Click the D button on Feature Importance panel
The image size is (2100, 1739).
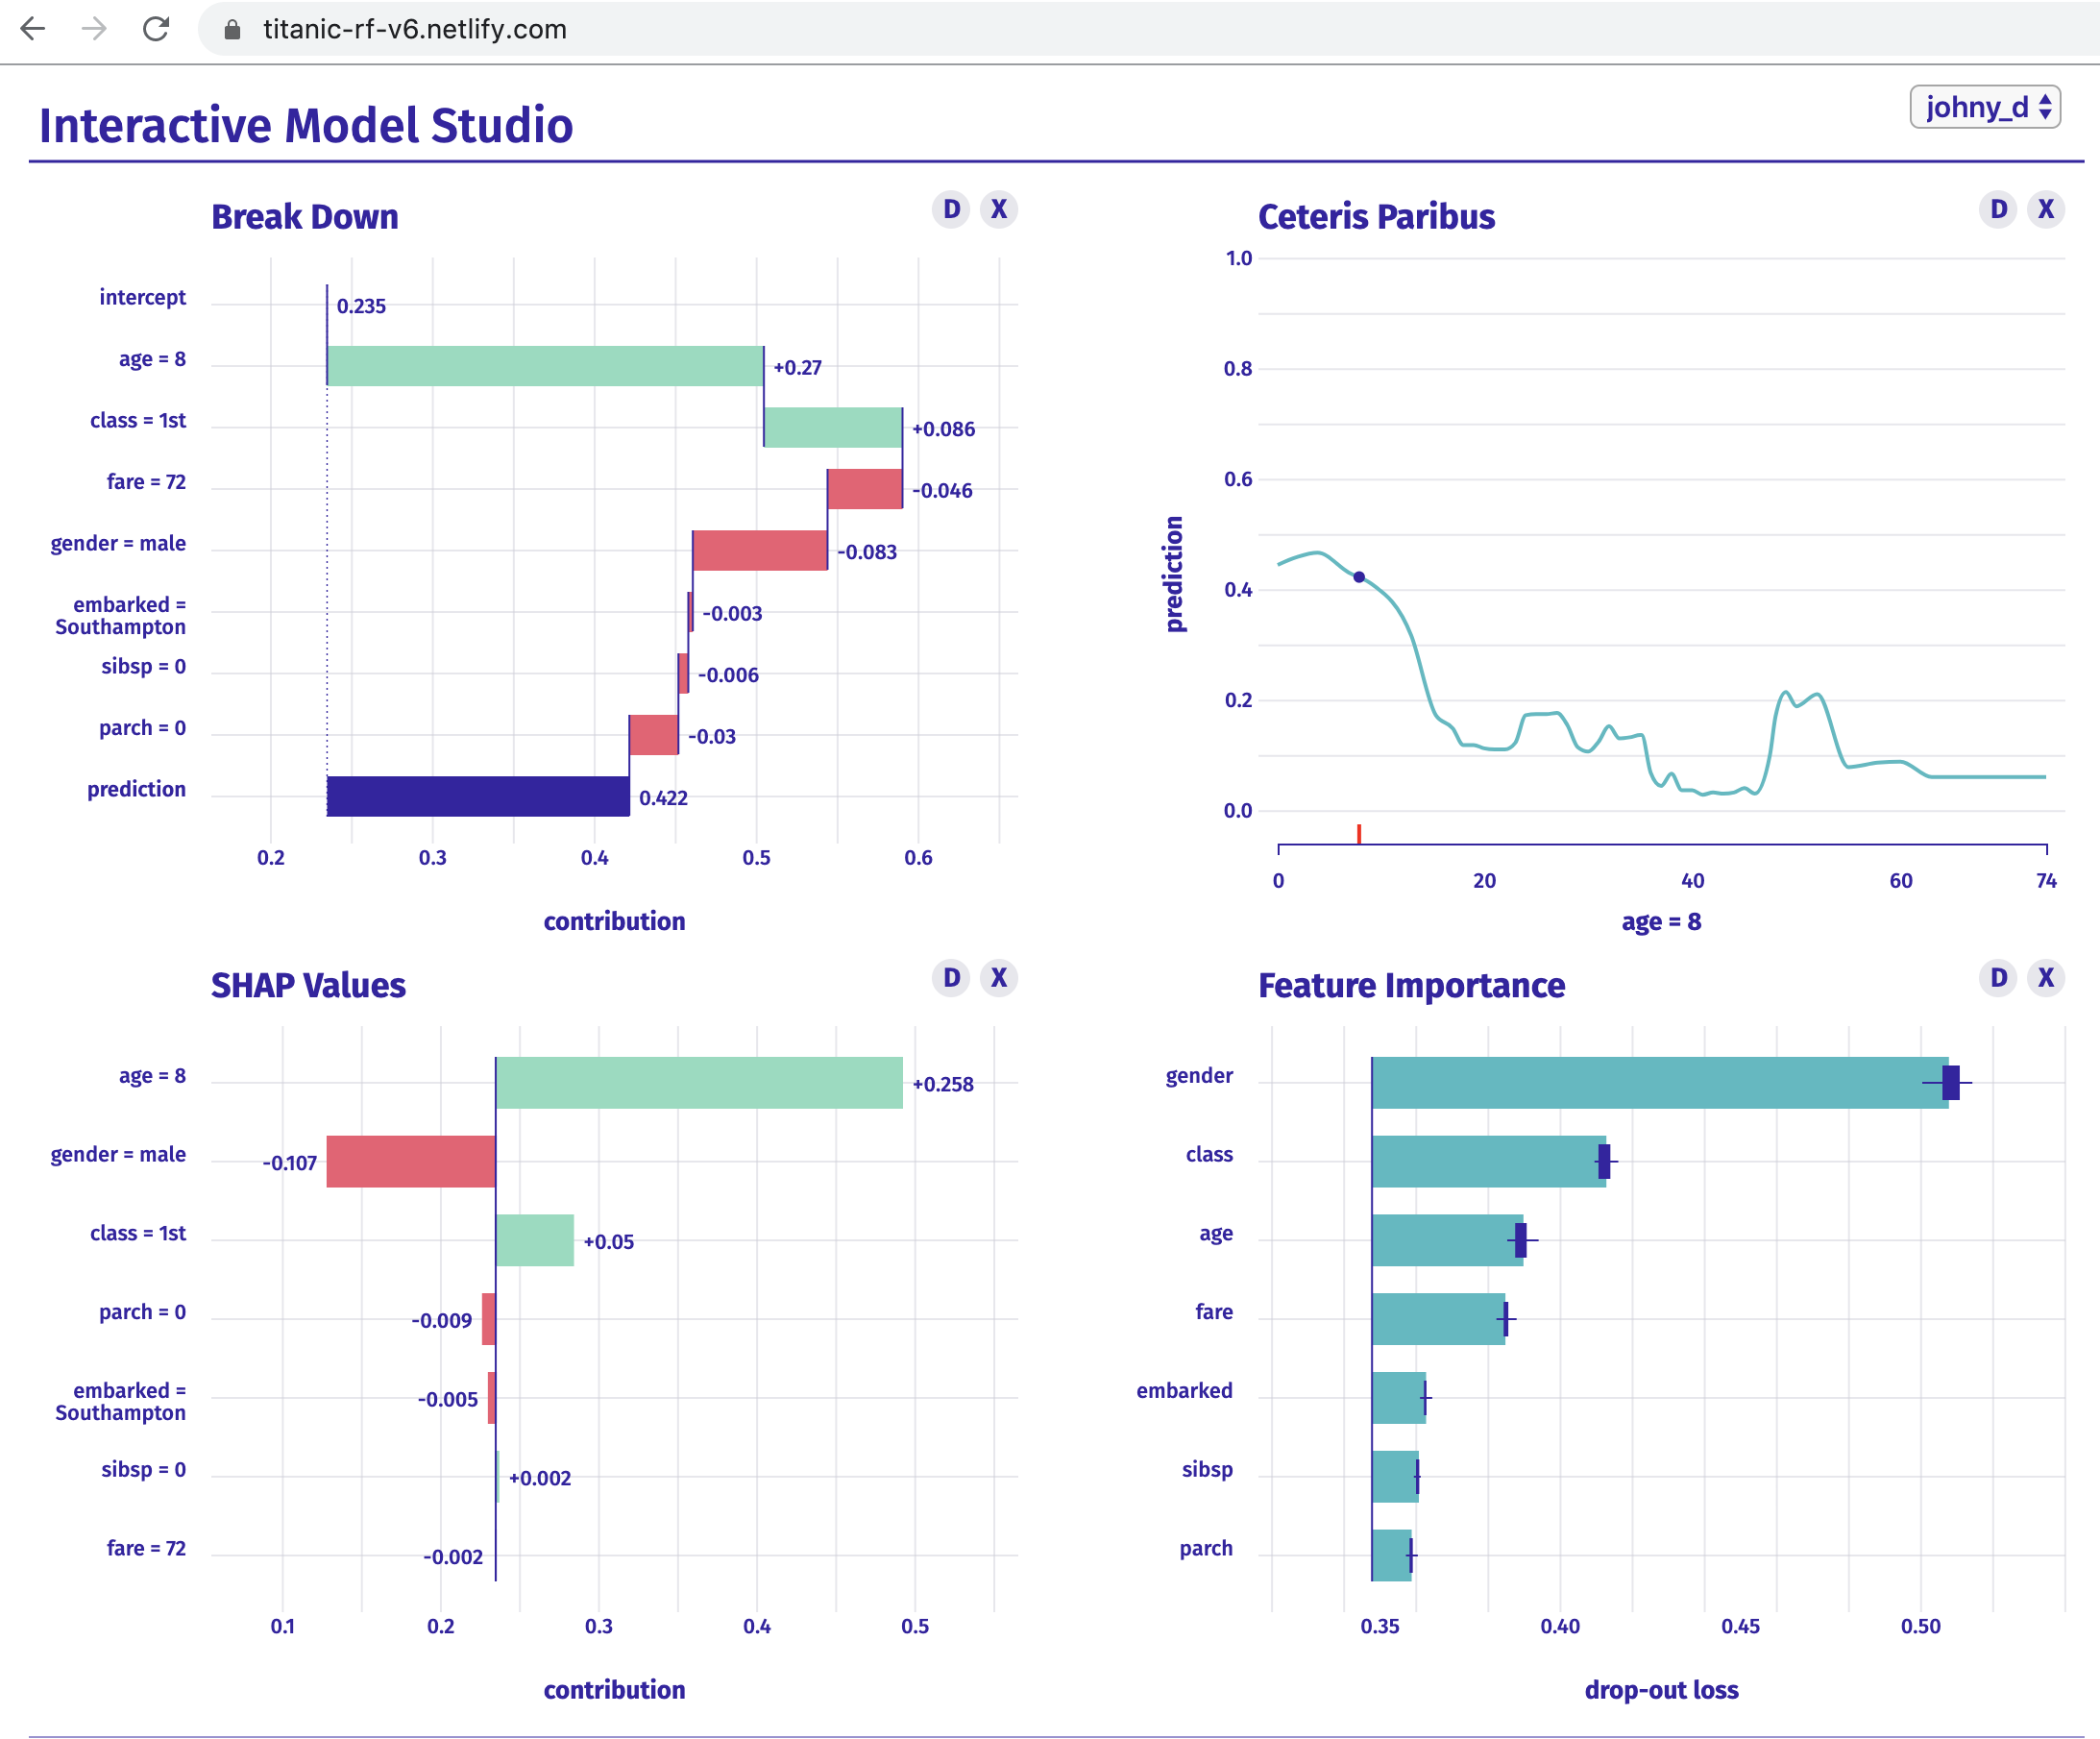pyautogui.click(x=1997, y=977)
